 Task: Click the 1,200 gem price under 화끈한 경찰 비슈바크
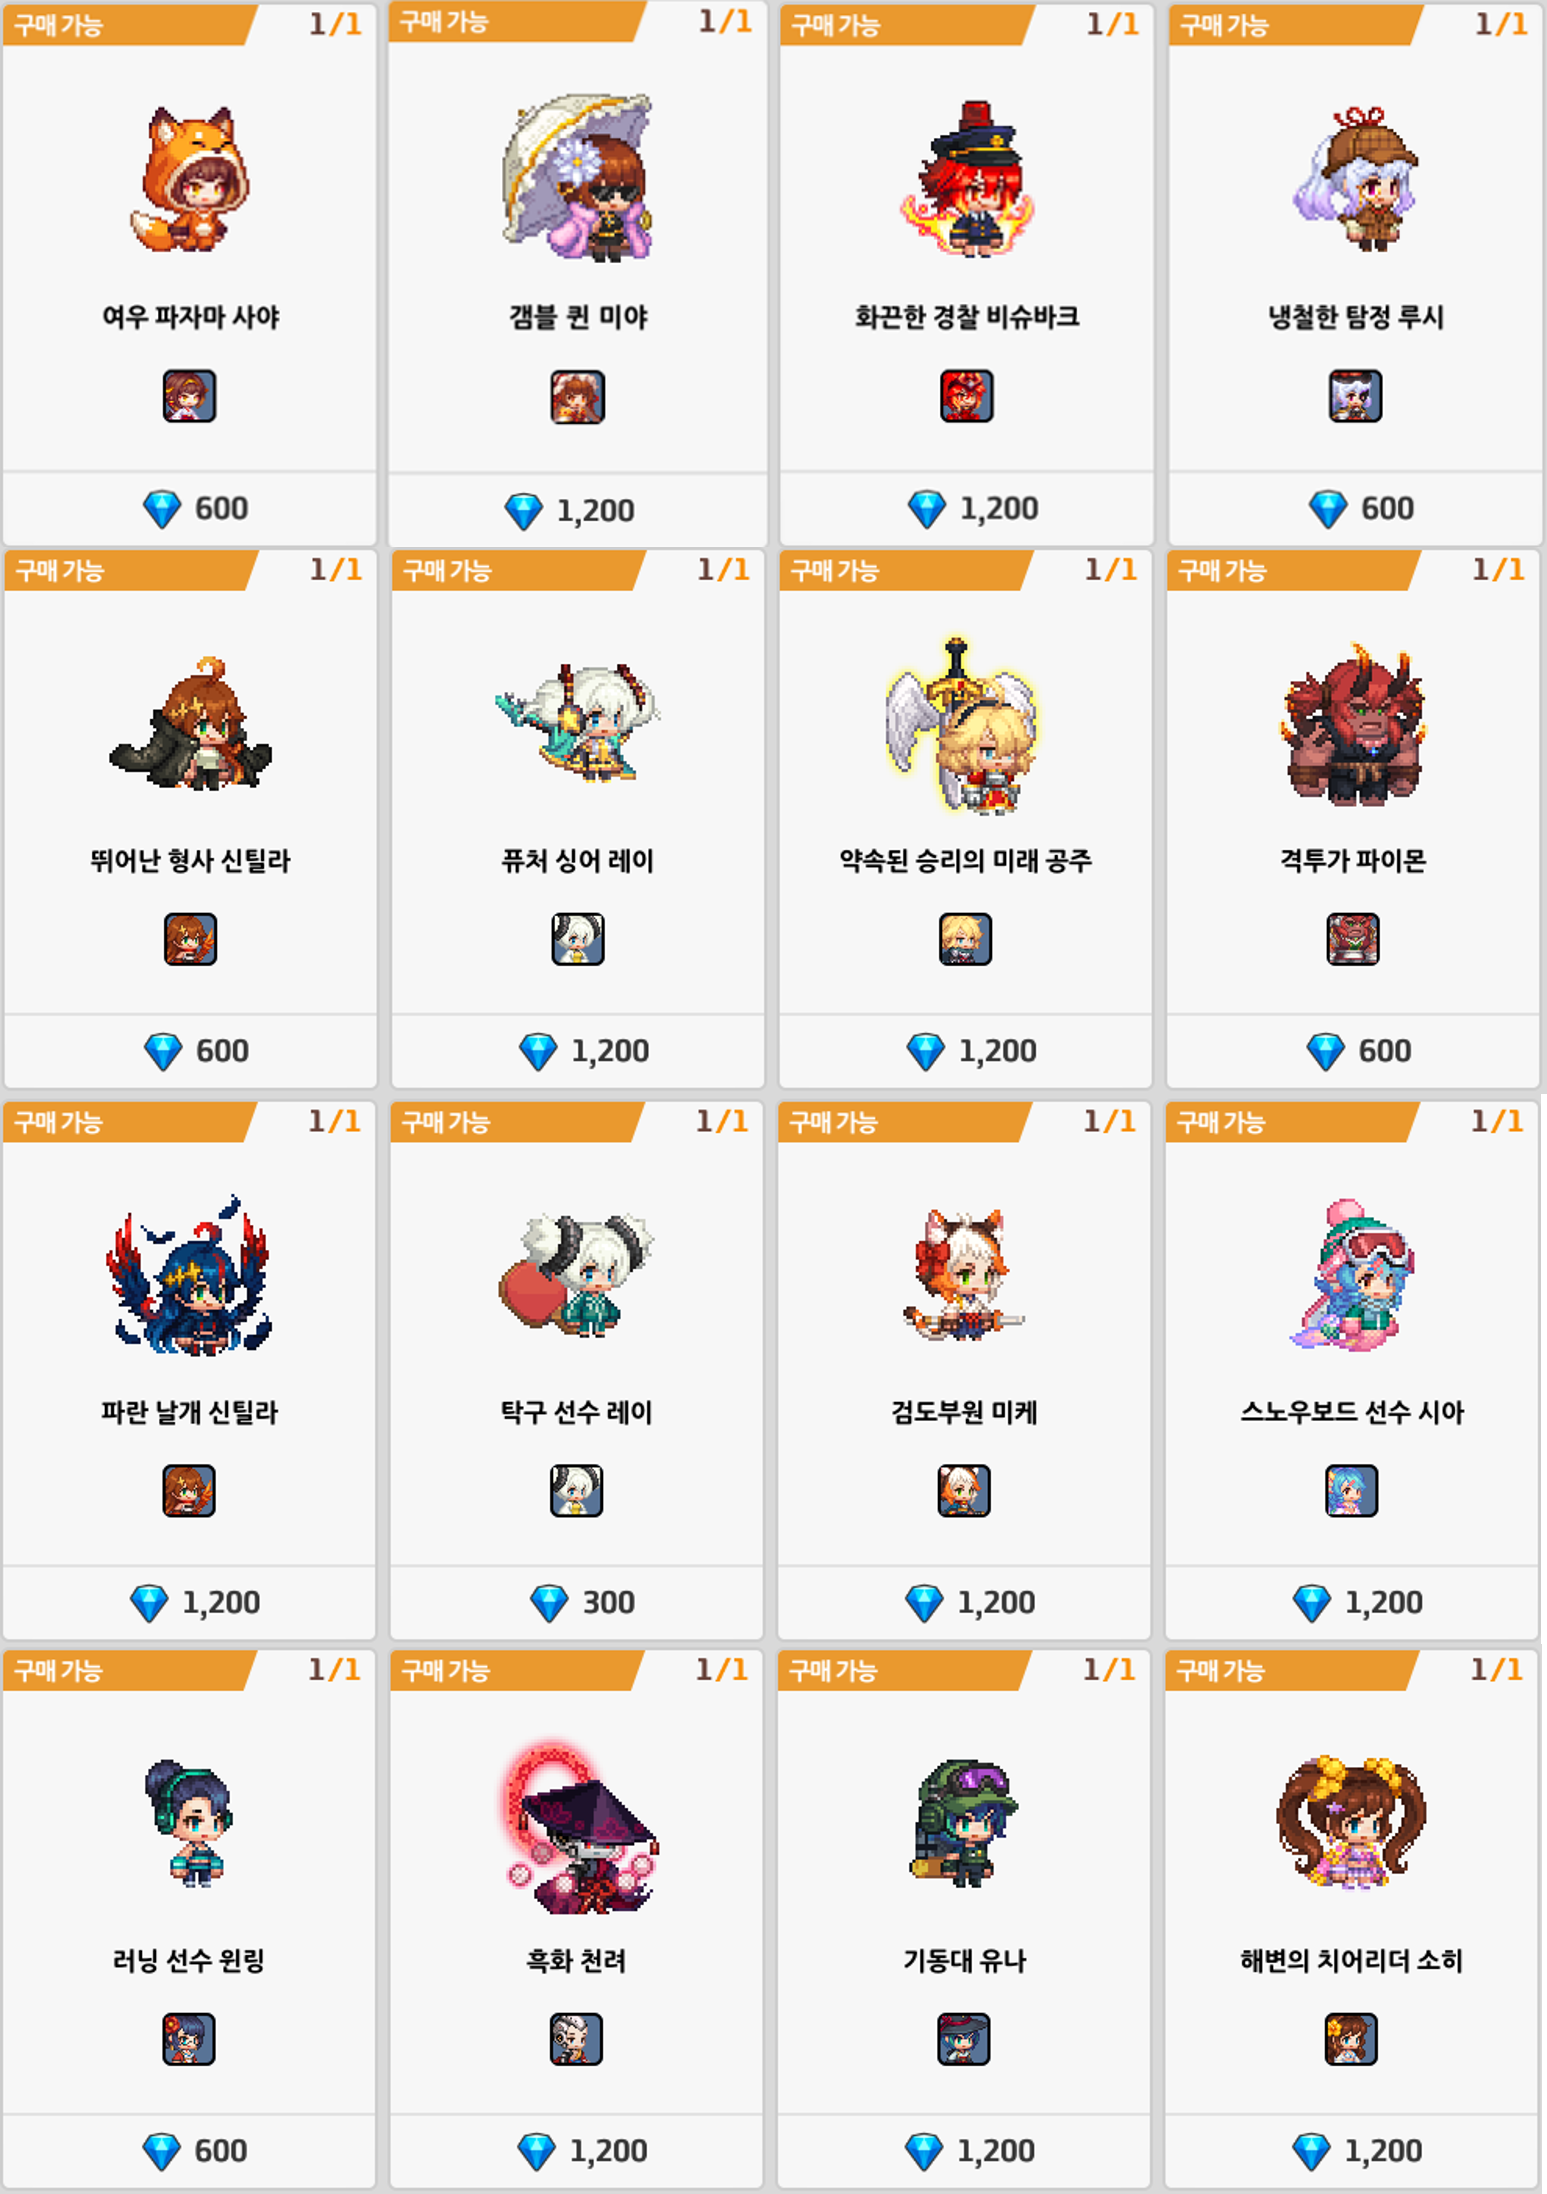[x=998, y=509]
